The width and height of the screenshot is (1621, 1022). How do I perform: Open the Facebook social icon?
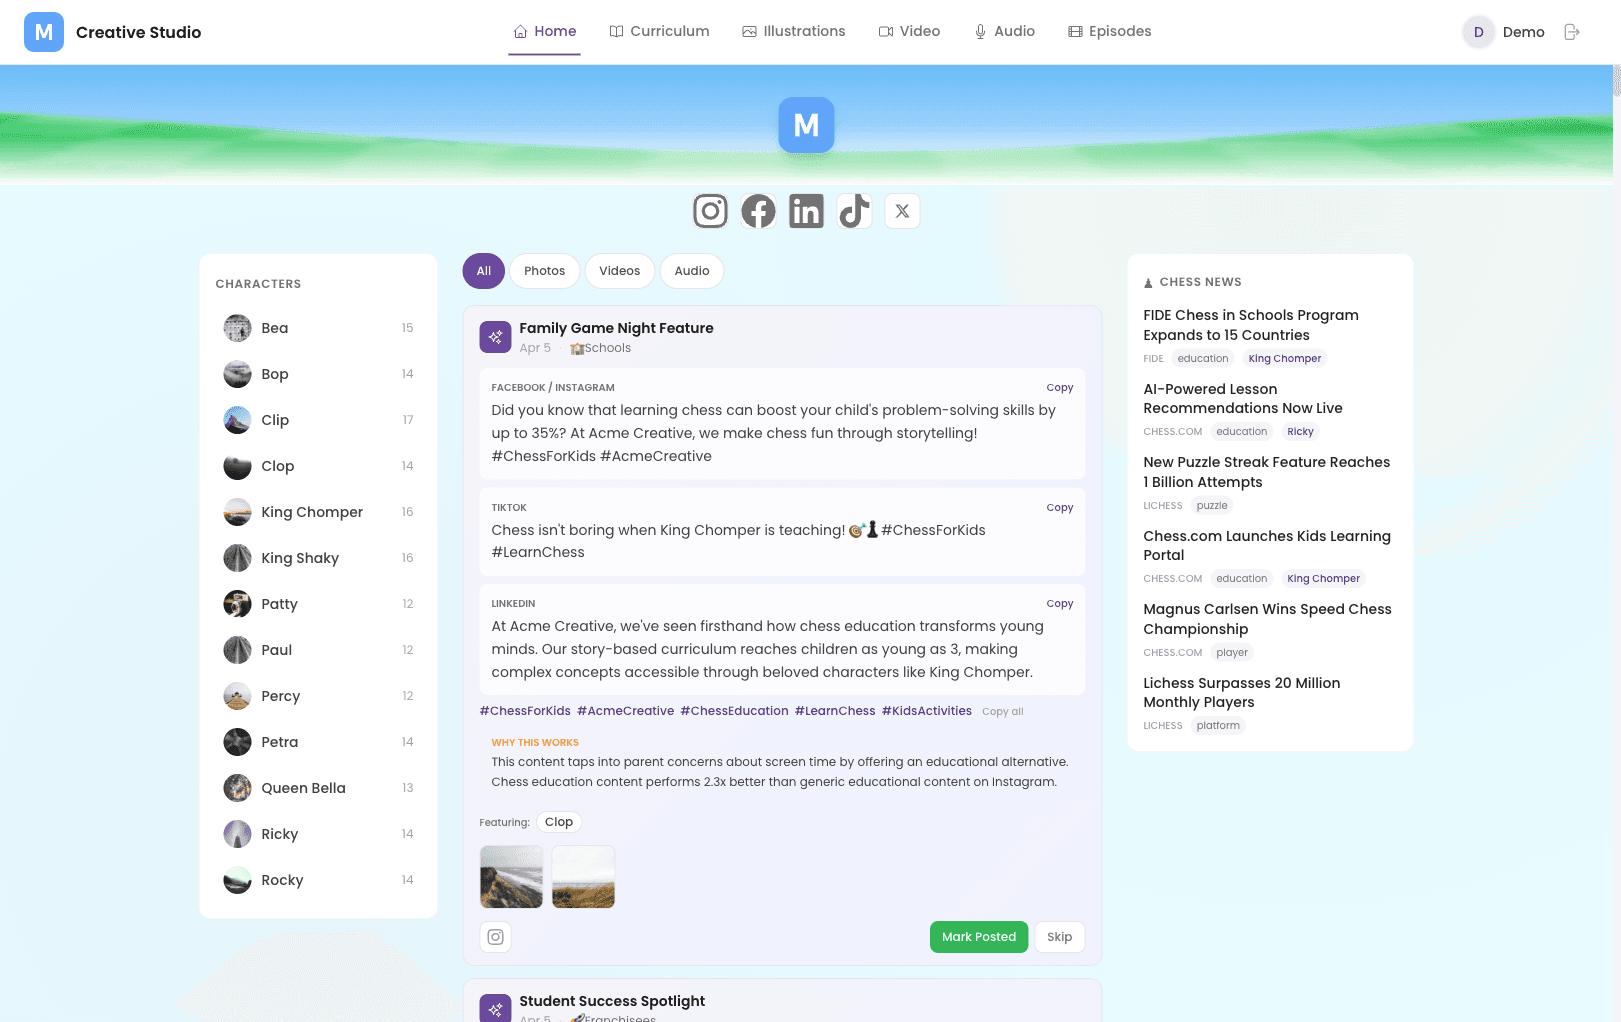[758, 211]
